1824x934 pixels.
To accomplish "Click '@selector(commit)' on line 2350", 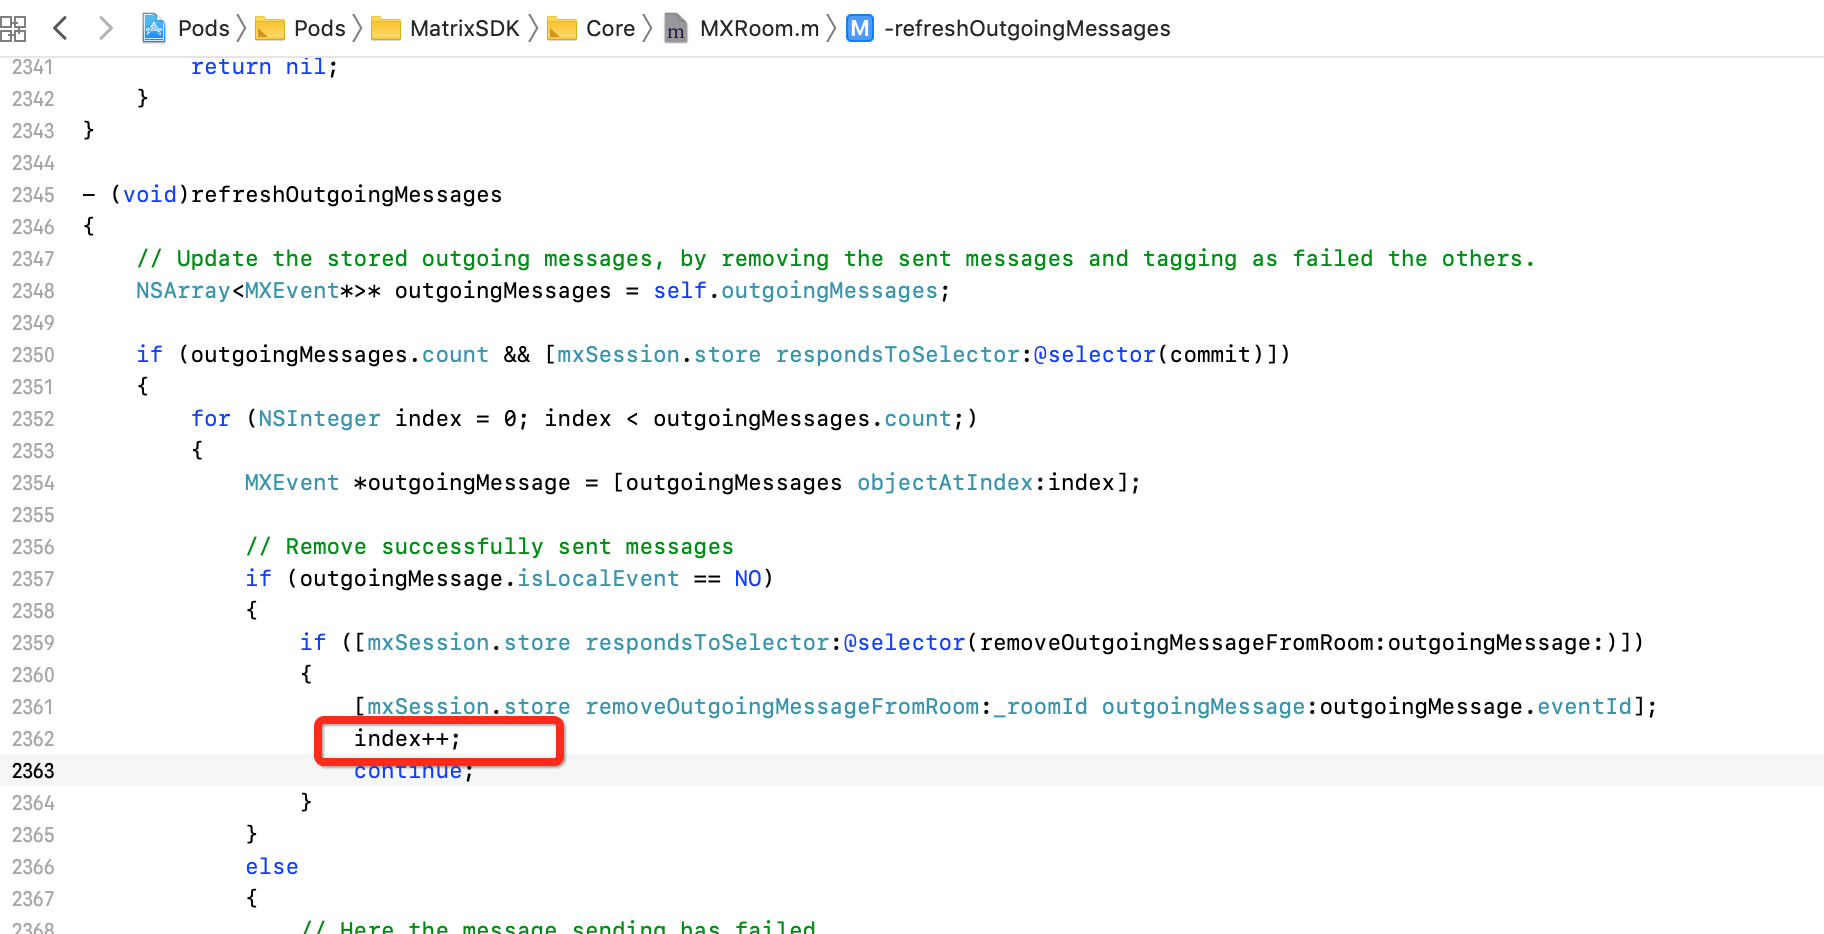I will click(x=1150, y=355).
